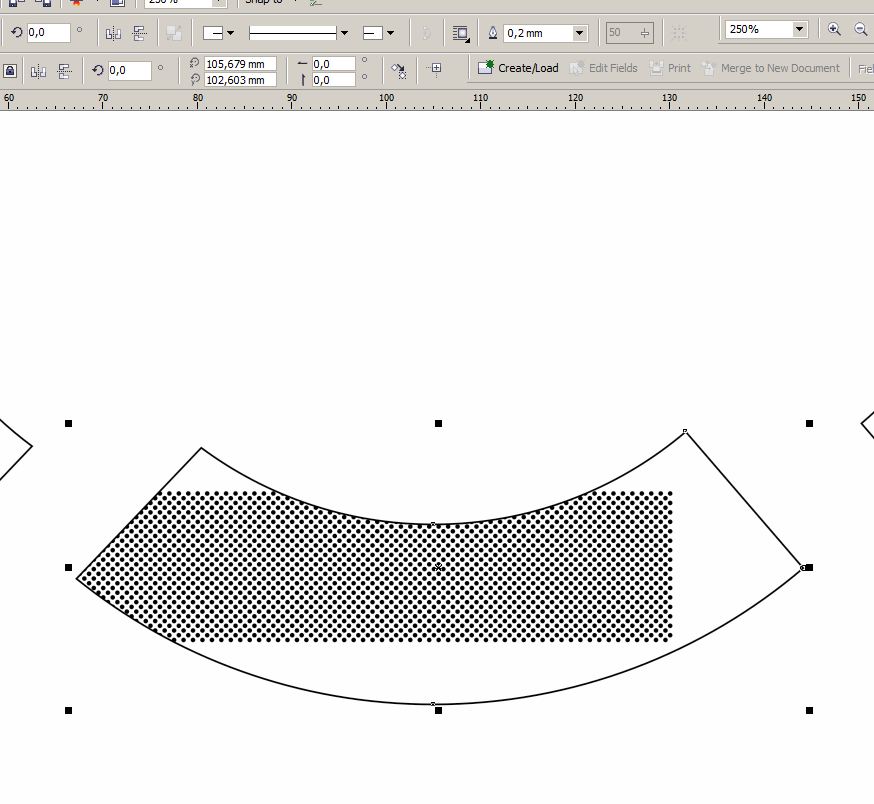Viewport: 874px width, 804px height.
Task: Click the Print merge button
Action: tap(670, 68)
